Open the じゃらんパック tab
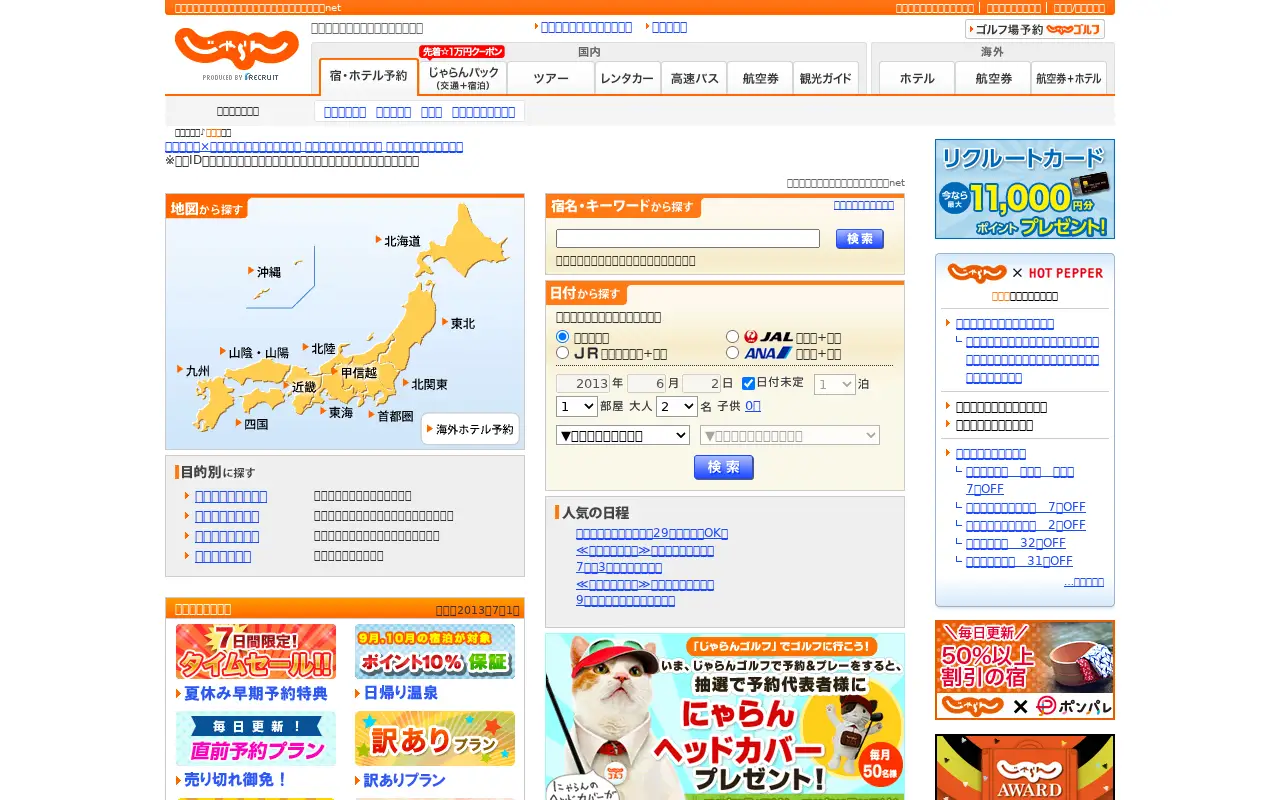 [x=463, y=78]
